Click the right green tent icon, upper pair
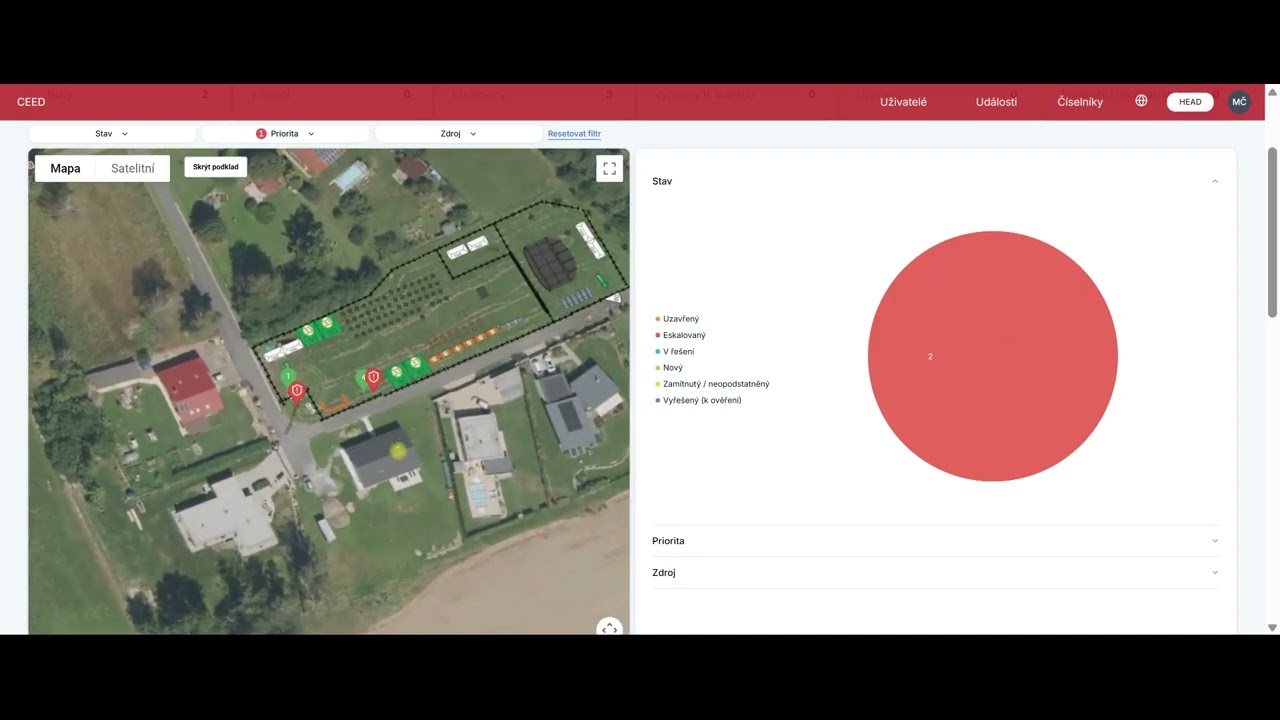Screen dimensions: 1280x720 click(x=328, y=323)
